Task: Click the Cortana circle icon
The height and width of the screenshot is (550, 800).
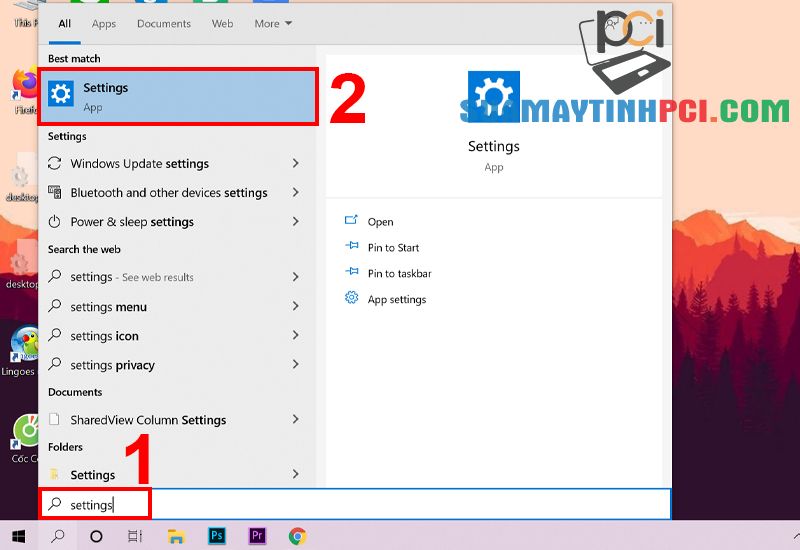Action: tap(96, 536)
